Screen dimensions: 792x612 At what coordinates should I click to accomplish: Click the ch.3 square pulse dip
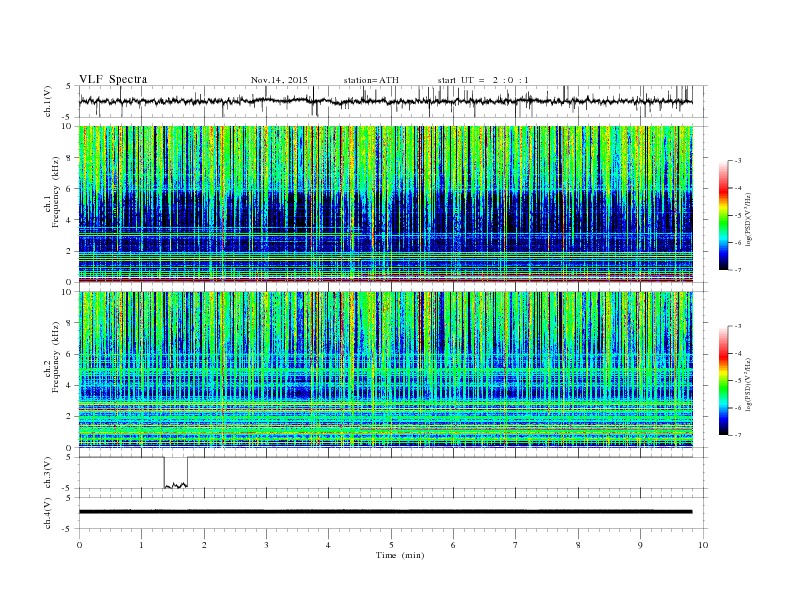pos(175,473)
